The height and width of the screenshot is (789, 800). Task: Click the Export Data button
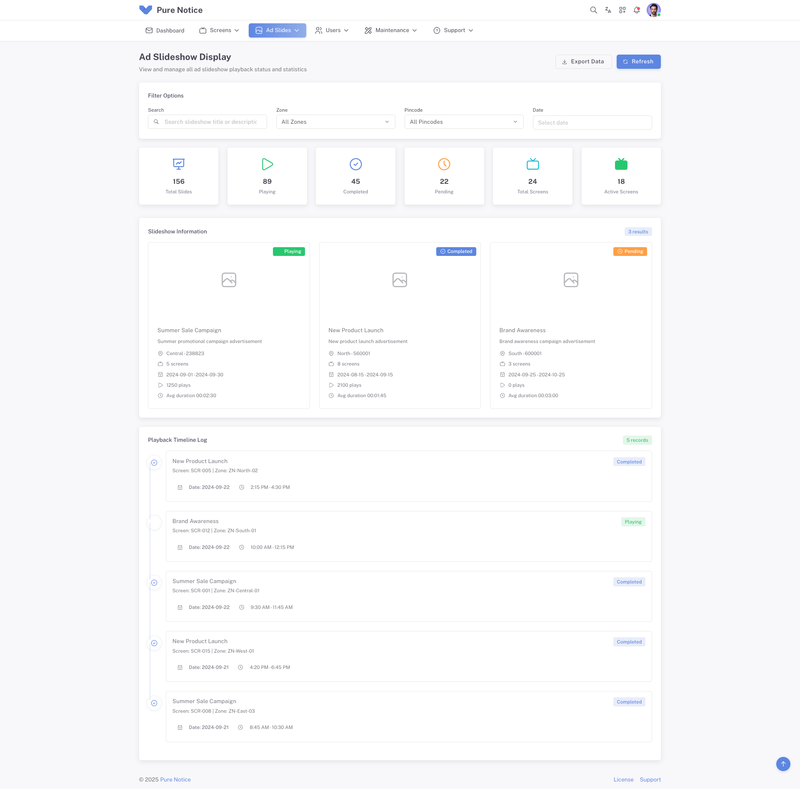(583, 62)
